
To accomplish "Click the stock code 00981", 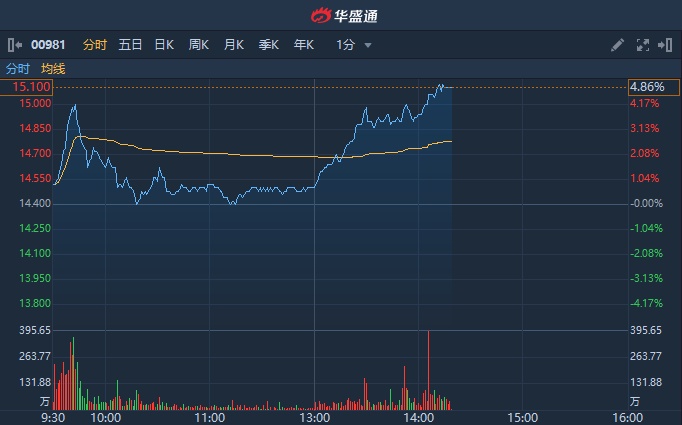I will coord(48,45).
